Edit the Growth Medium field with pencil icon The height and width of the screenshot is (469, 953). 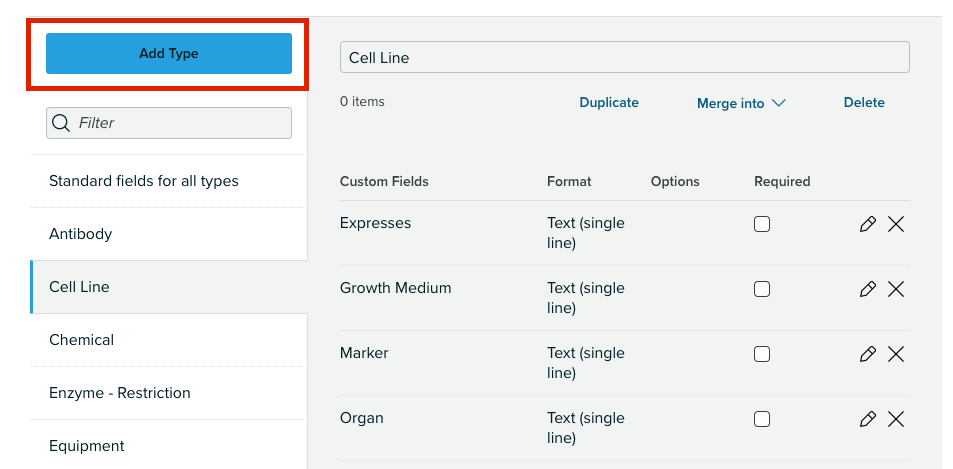(868, 289)
